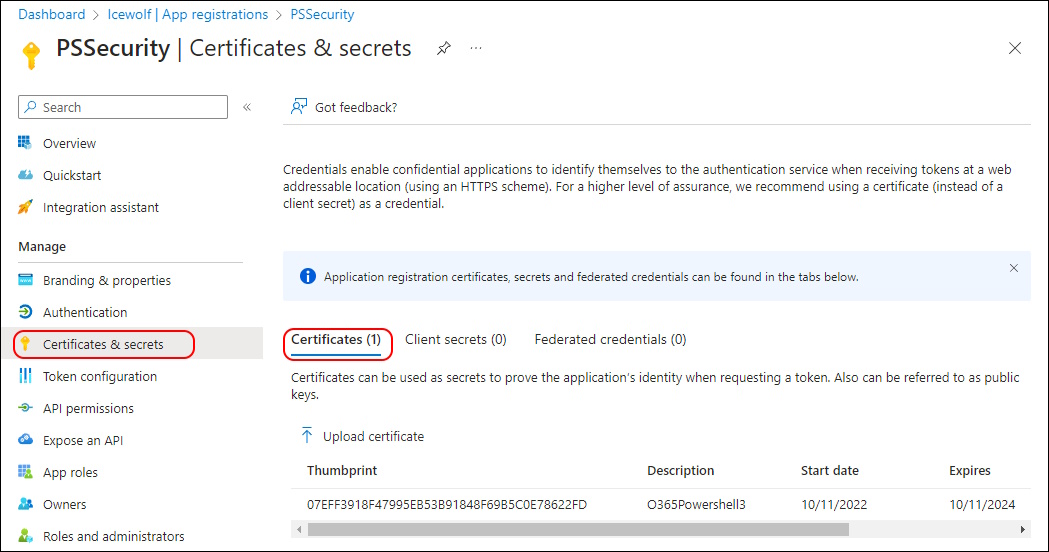Open Expose an API page
The height and width of the screenshot is (552, 1049).
coord(83,441)
